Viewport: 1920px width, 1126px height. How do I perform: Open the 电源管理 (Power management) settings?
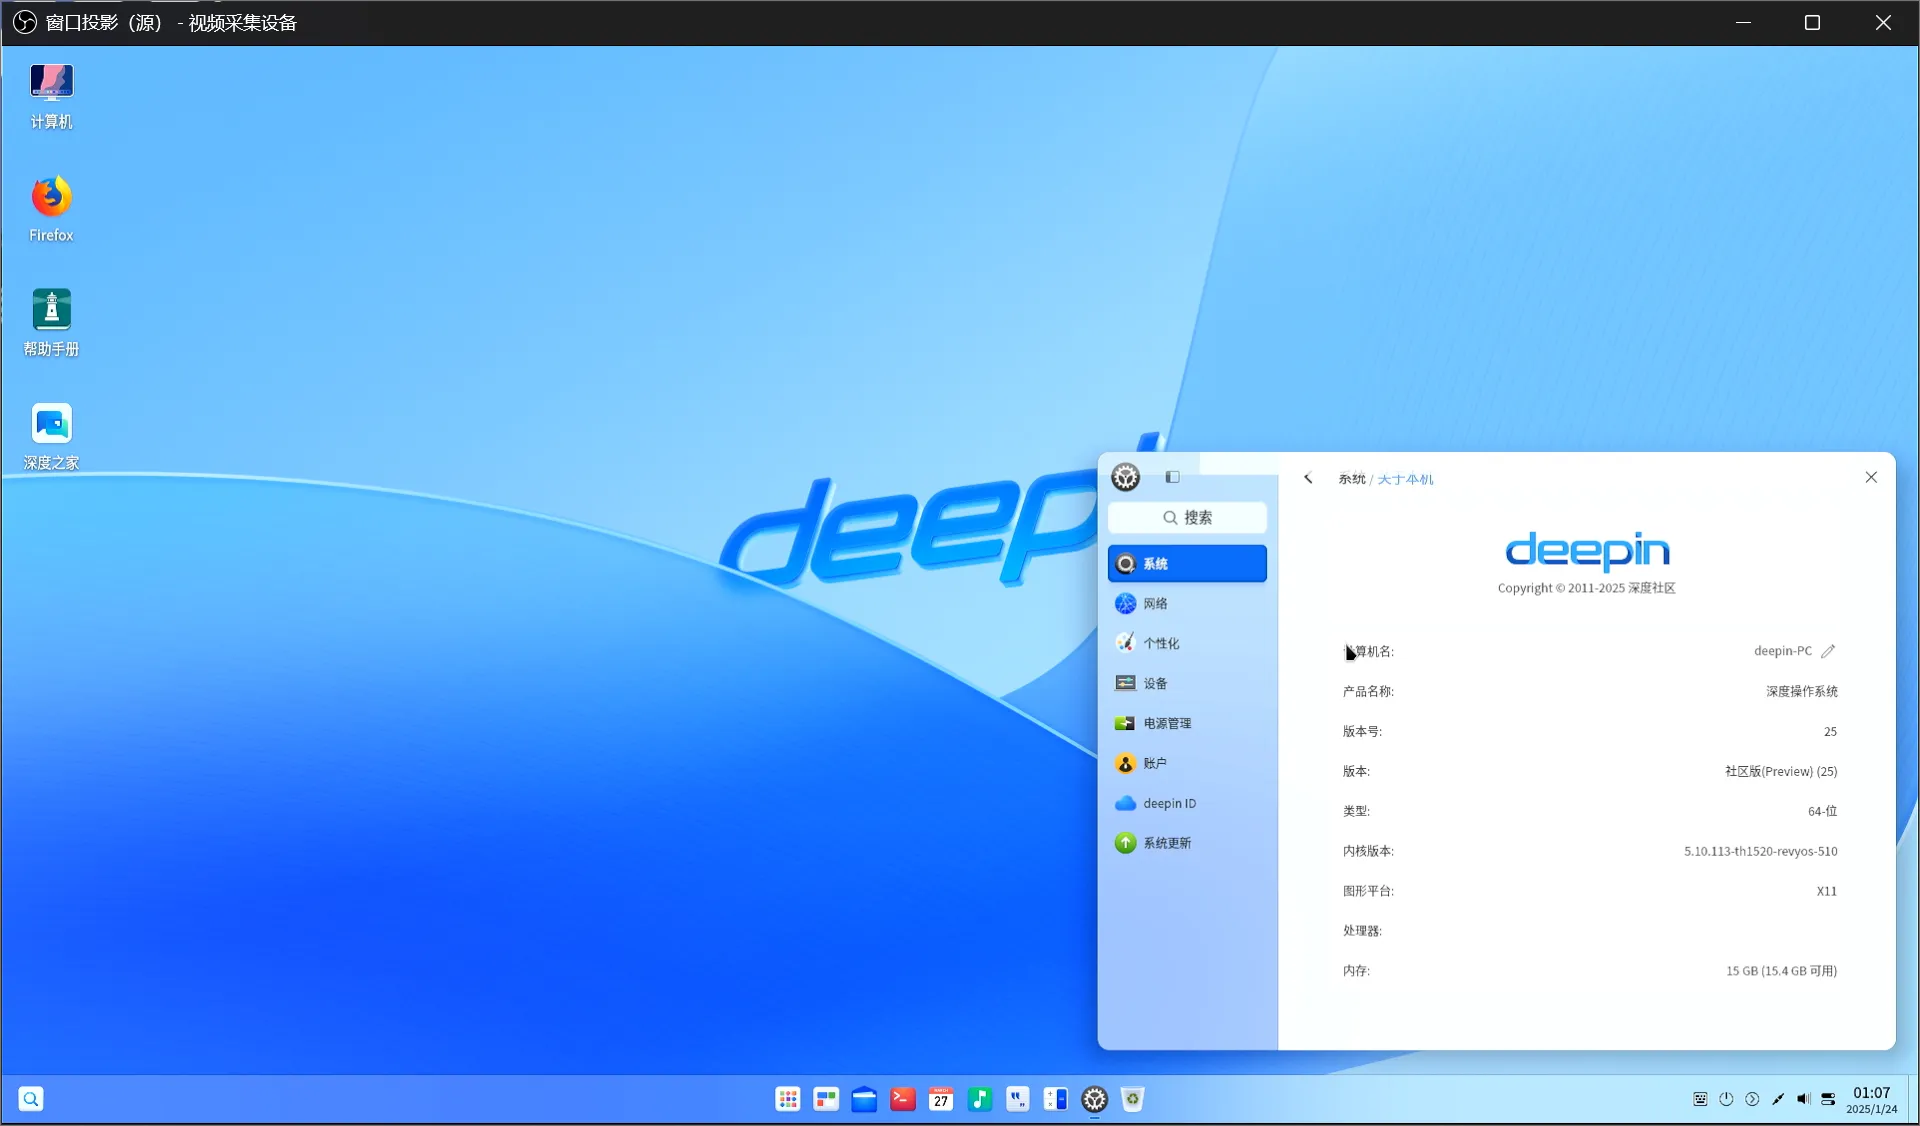point(1166,723)
